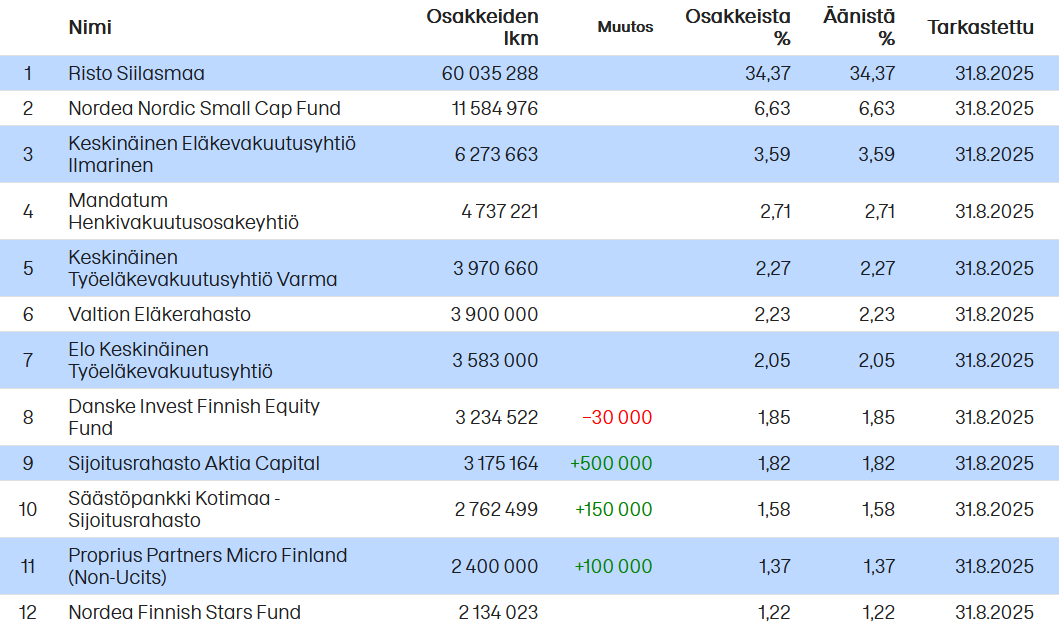Click Nordea Finnish Stars Fund name
The height and width of the screenshot is (629, 1059).
pos(184,612)
